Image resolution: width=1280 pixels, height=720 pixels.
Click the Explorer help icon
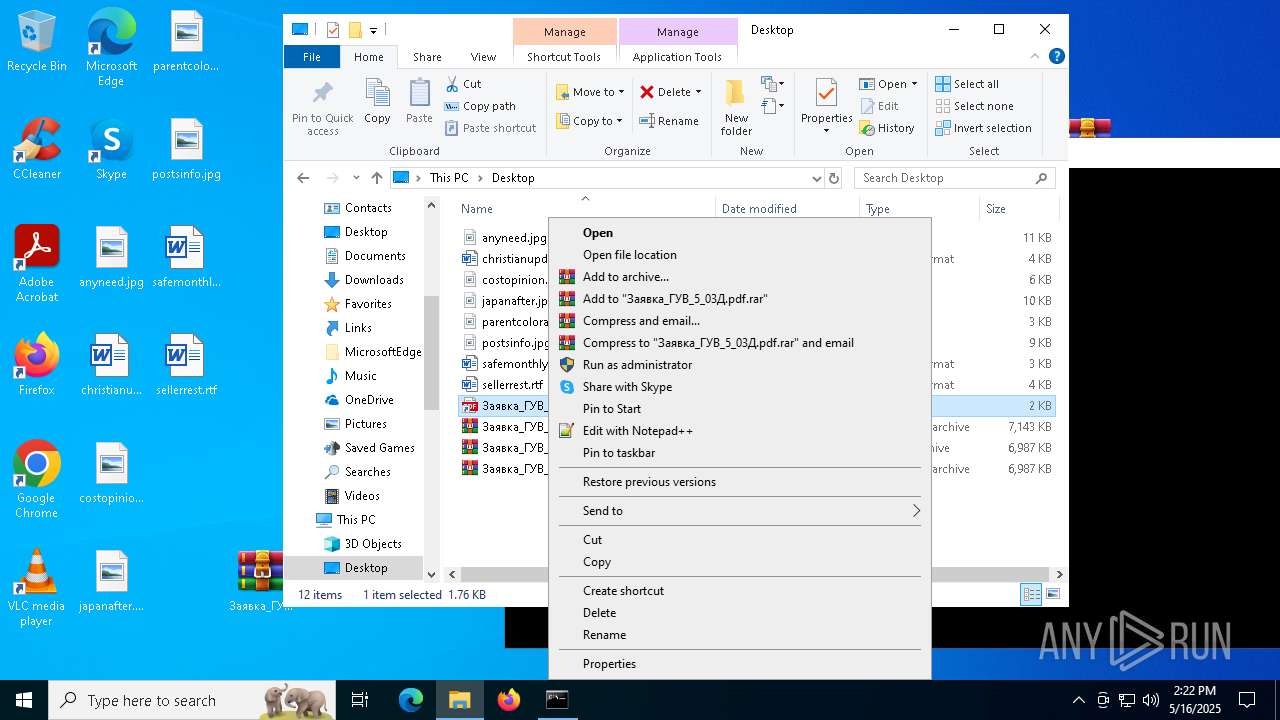click(x=1056, y=57)
